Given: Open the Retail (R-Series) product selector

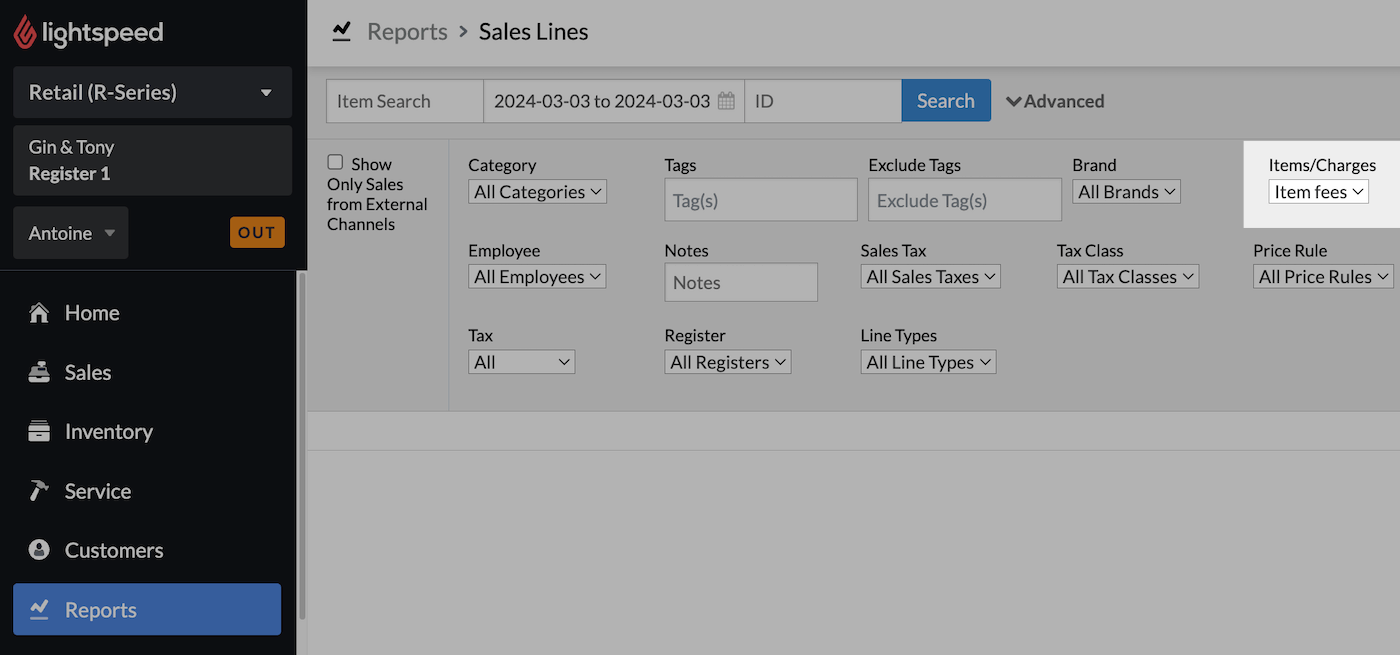Looking at the screenshot, I should [152, 93].
